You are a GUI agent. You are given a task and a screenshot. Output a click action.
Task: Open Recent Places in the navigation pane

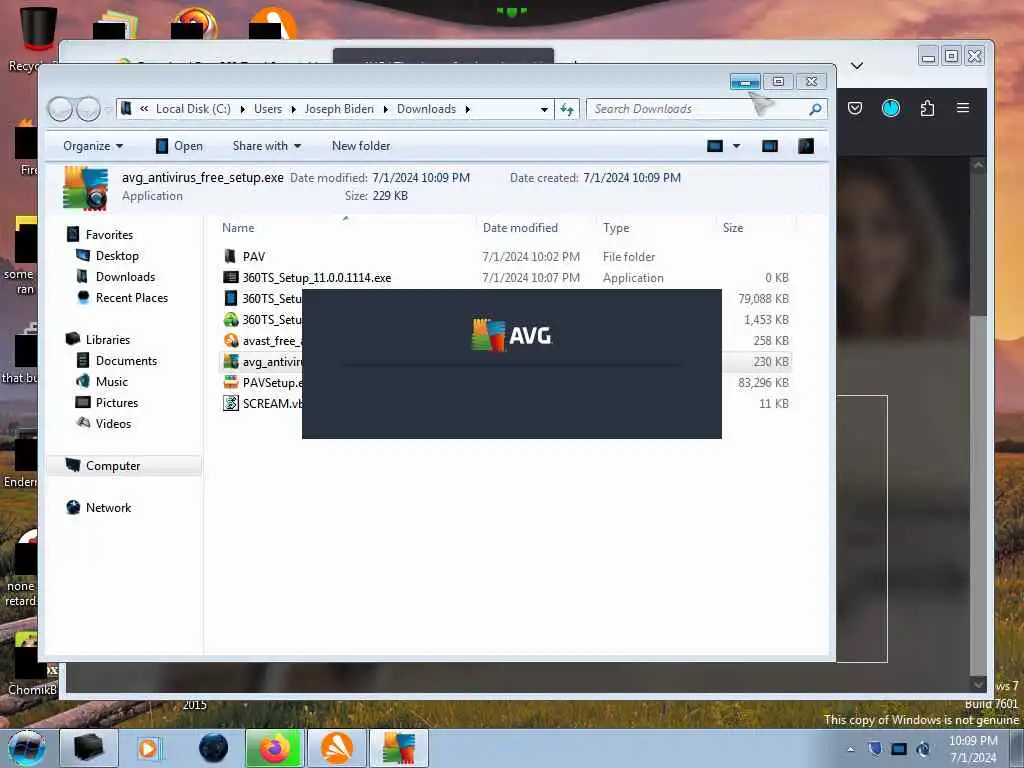coord(132,298)
